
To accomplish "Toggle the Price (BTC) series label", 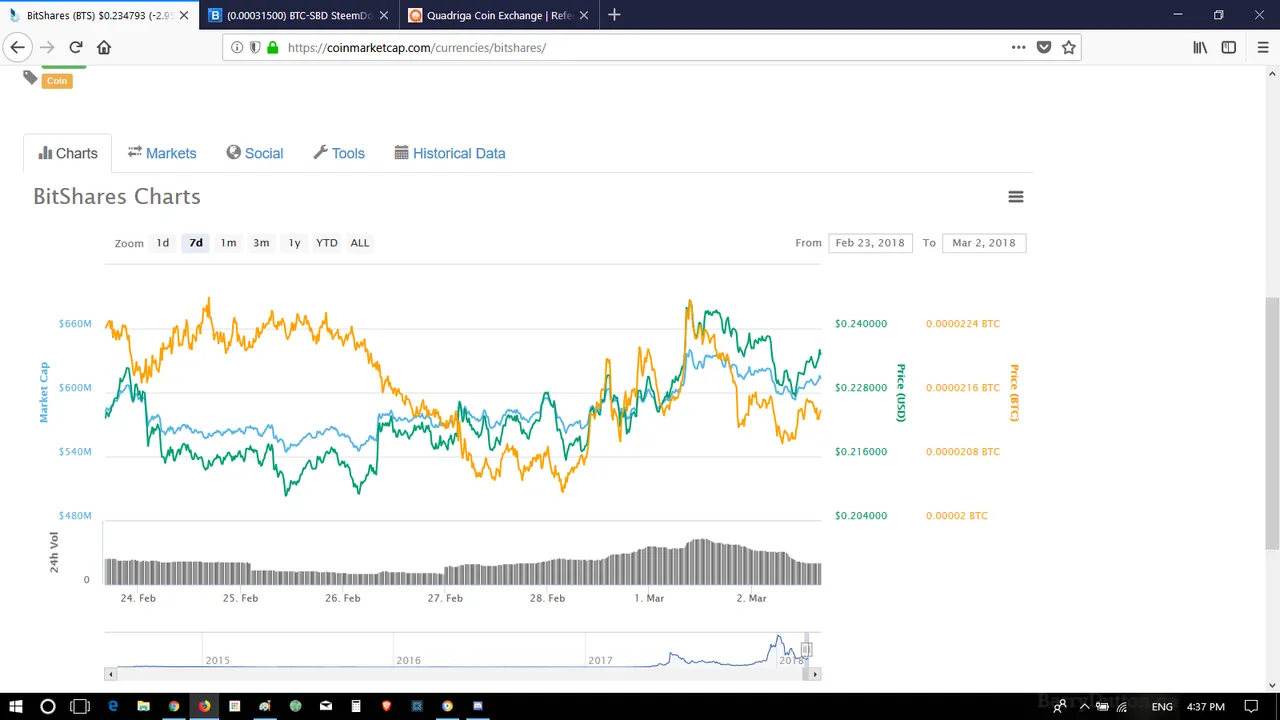I will [1013, 392].
